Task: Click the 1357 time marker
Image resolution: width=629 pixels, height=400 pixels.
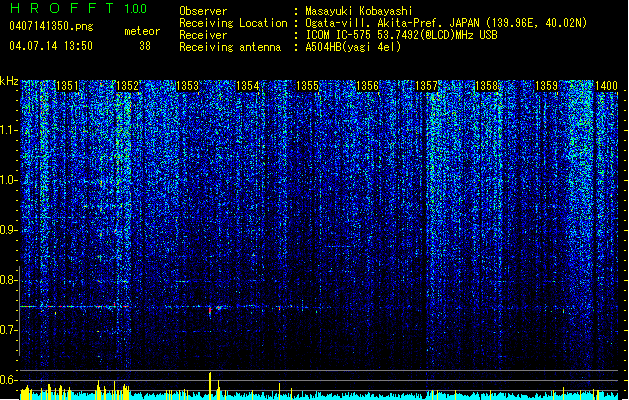Action: (x=426, y=86)
